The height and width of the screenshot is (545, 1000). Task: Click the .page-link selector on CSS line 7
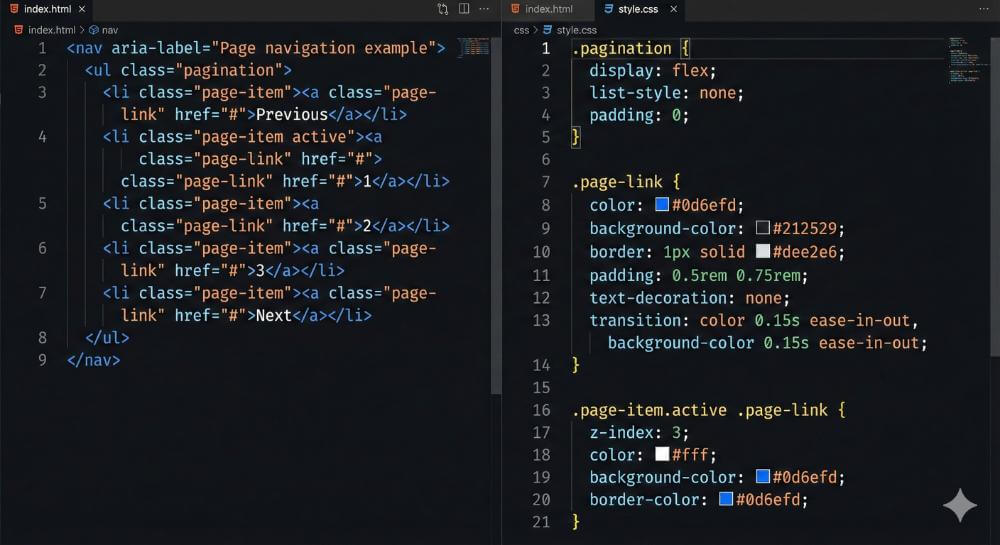[617, 182]
